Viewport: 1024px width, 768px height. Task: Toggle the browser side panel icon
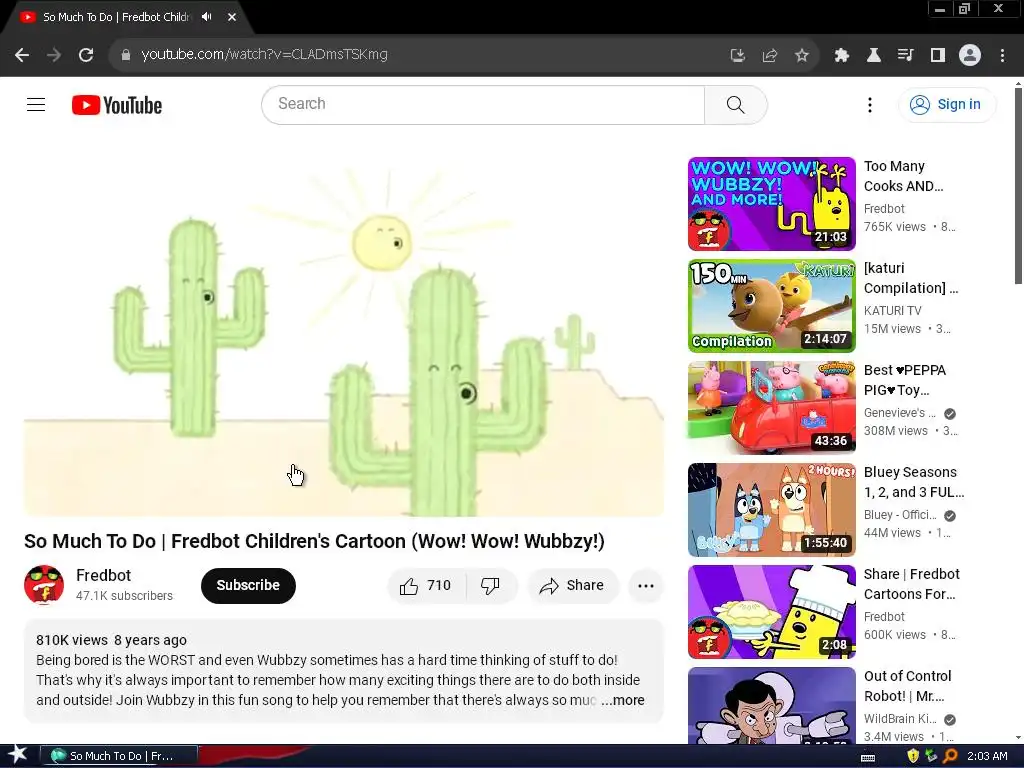pos(938,56)
